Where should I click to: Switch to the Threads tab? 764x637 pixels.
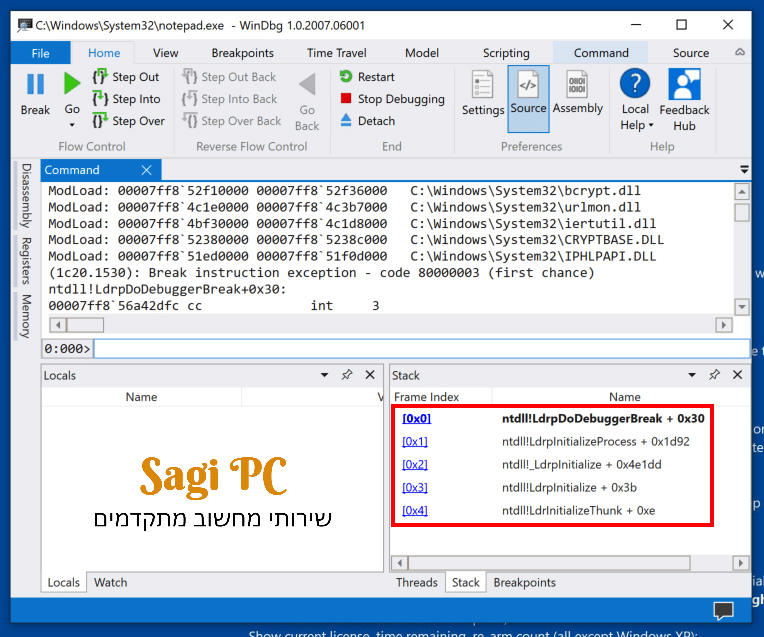coord(417,582)
